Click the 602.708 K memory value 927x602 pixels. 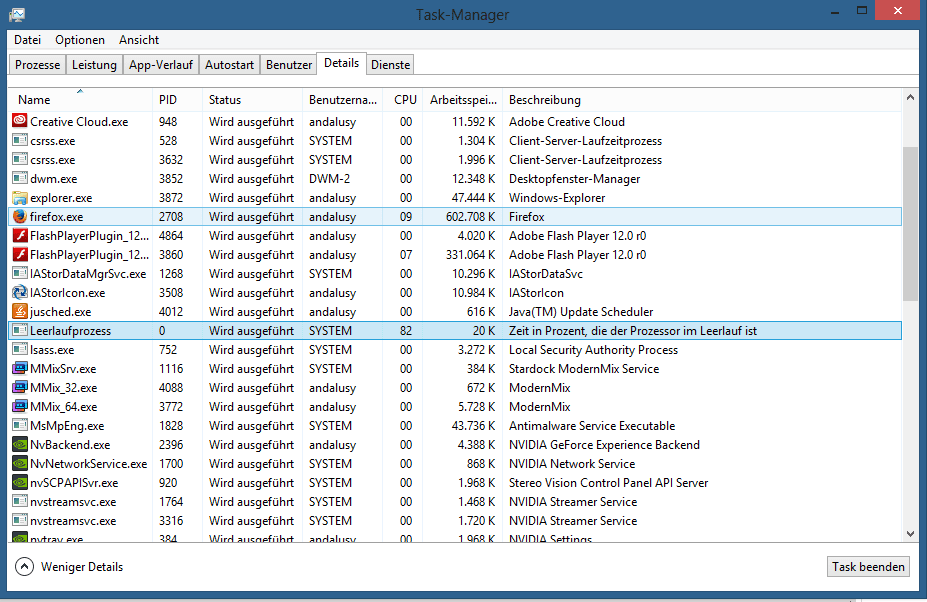[471, 216]
